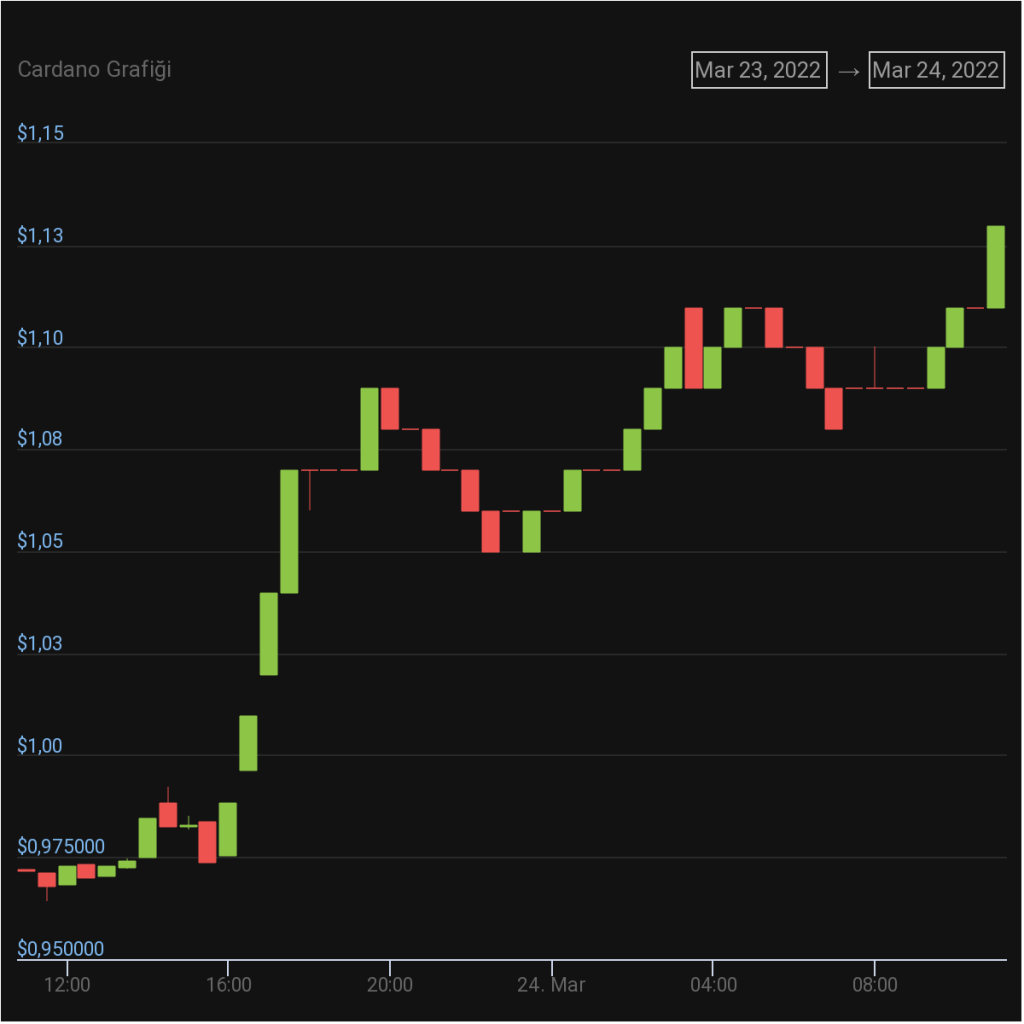Select the 16:00 time axis label
The width and height of the screenshot is (1024, 1024).
(229, 985)
